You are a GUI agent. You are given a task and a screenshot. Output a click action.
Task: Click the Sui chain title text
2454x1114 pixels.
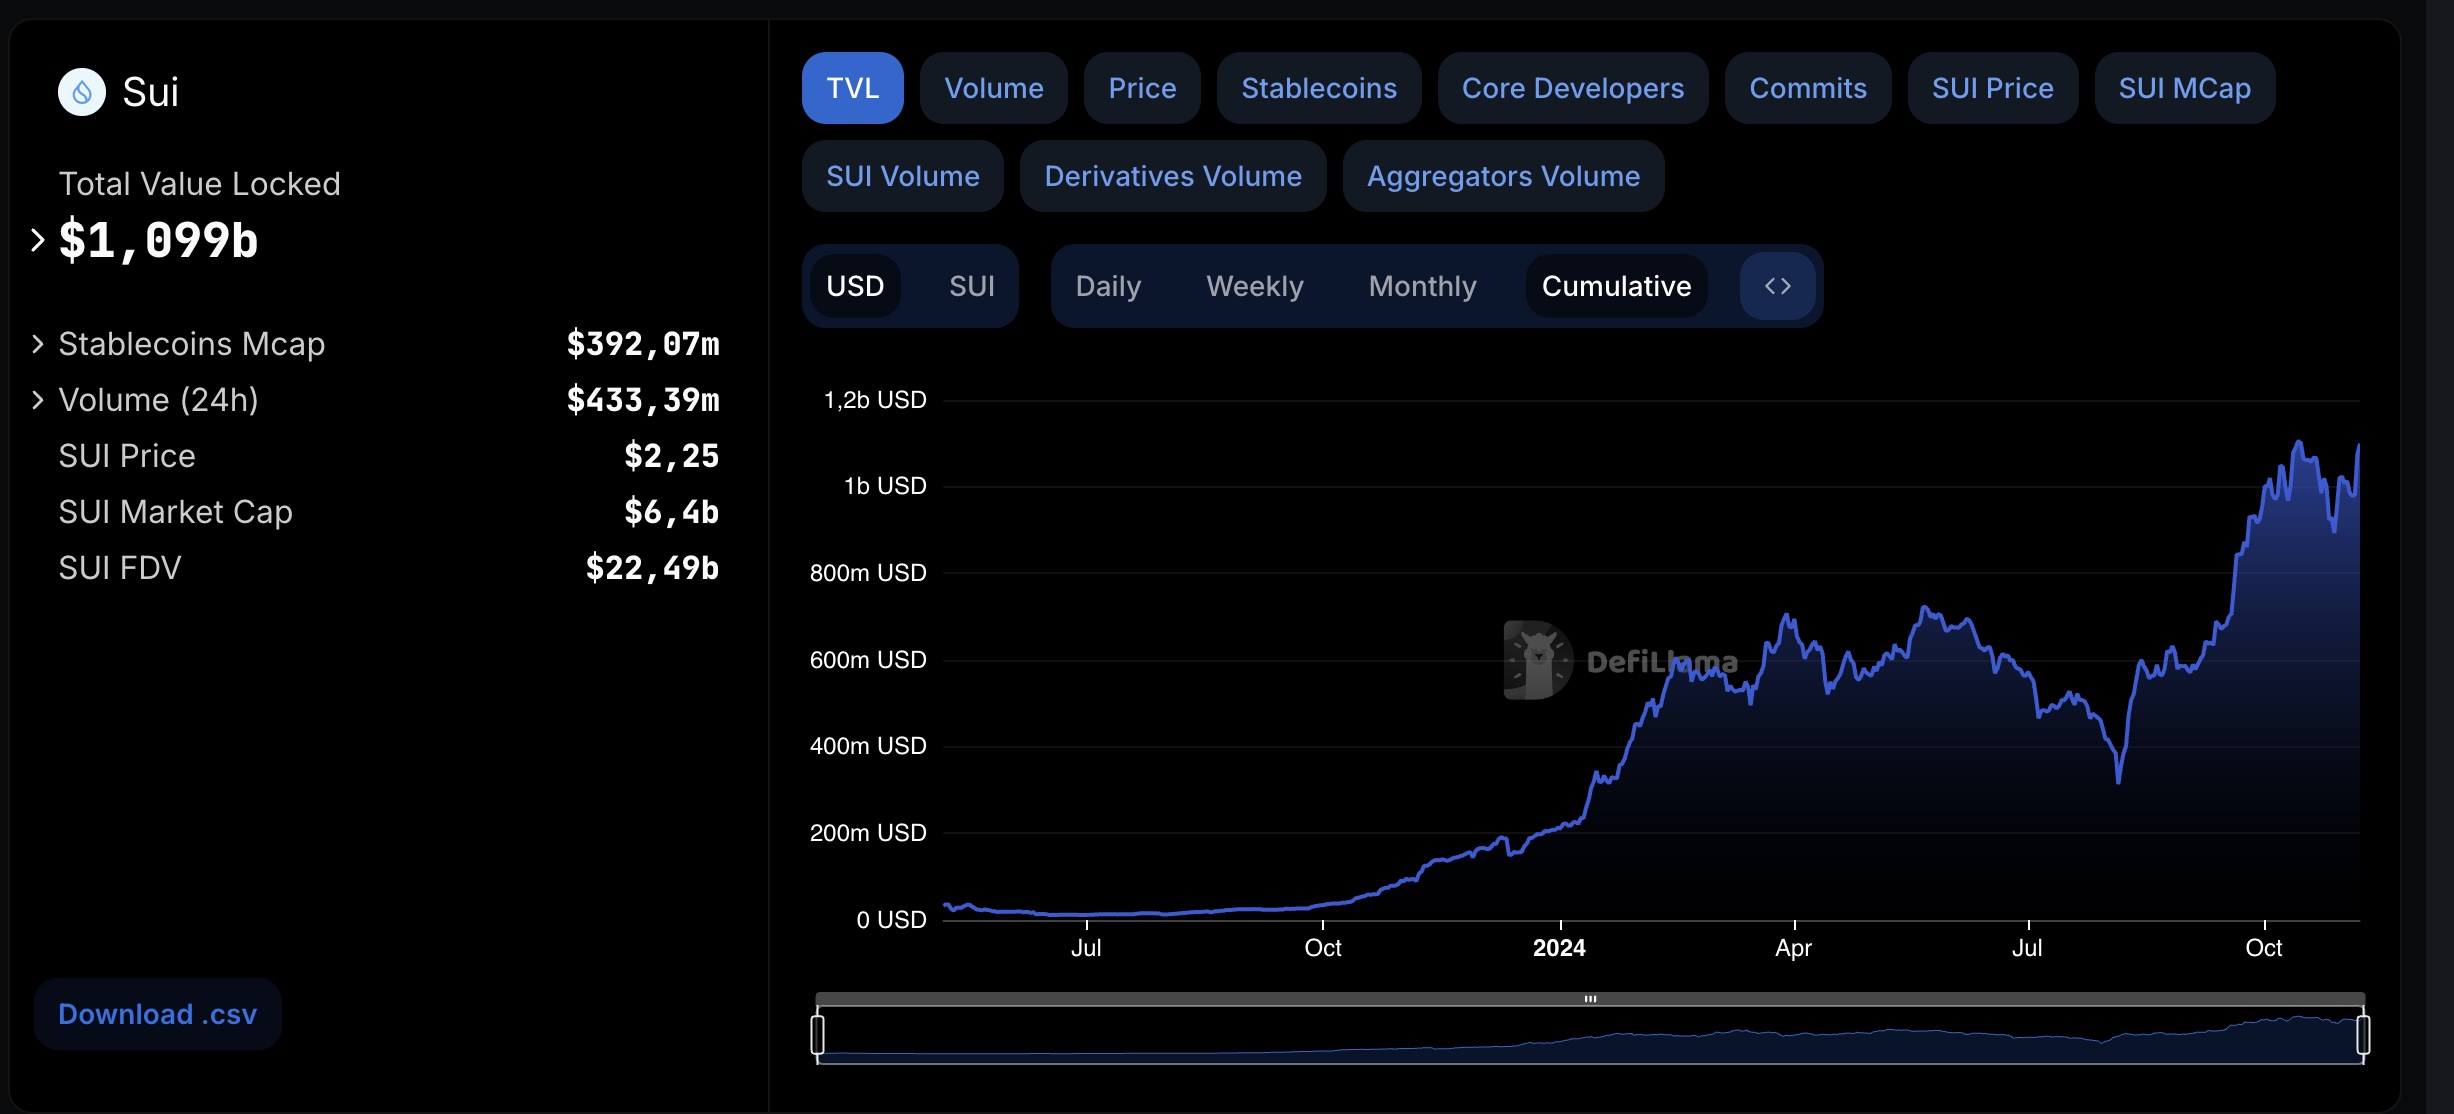(150, 92)
